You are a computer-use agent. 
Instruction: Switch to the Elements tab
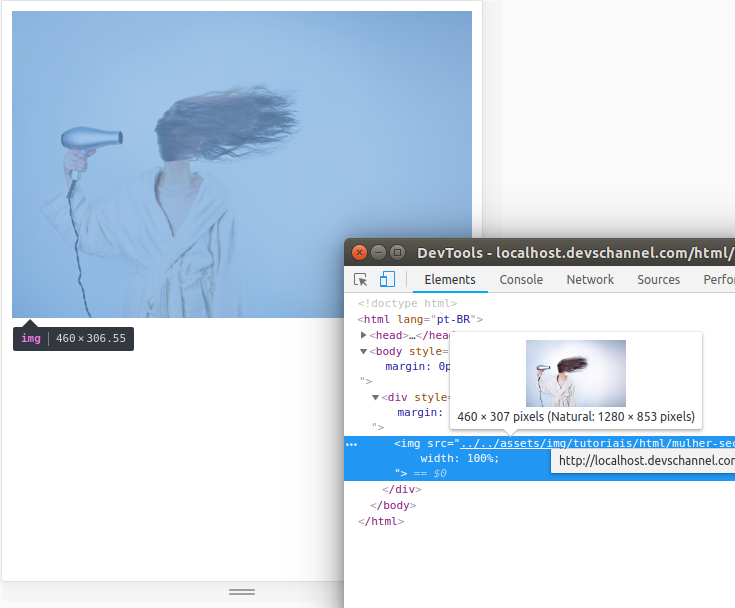pos(450,280)
